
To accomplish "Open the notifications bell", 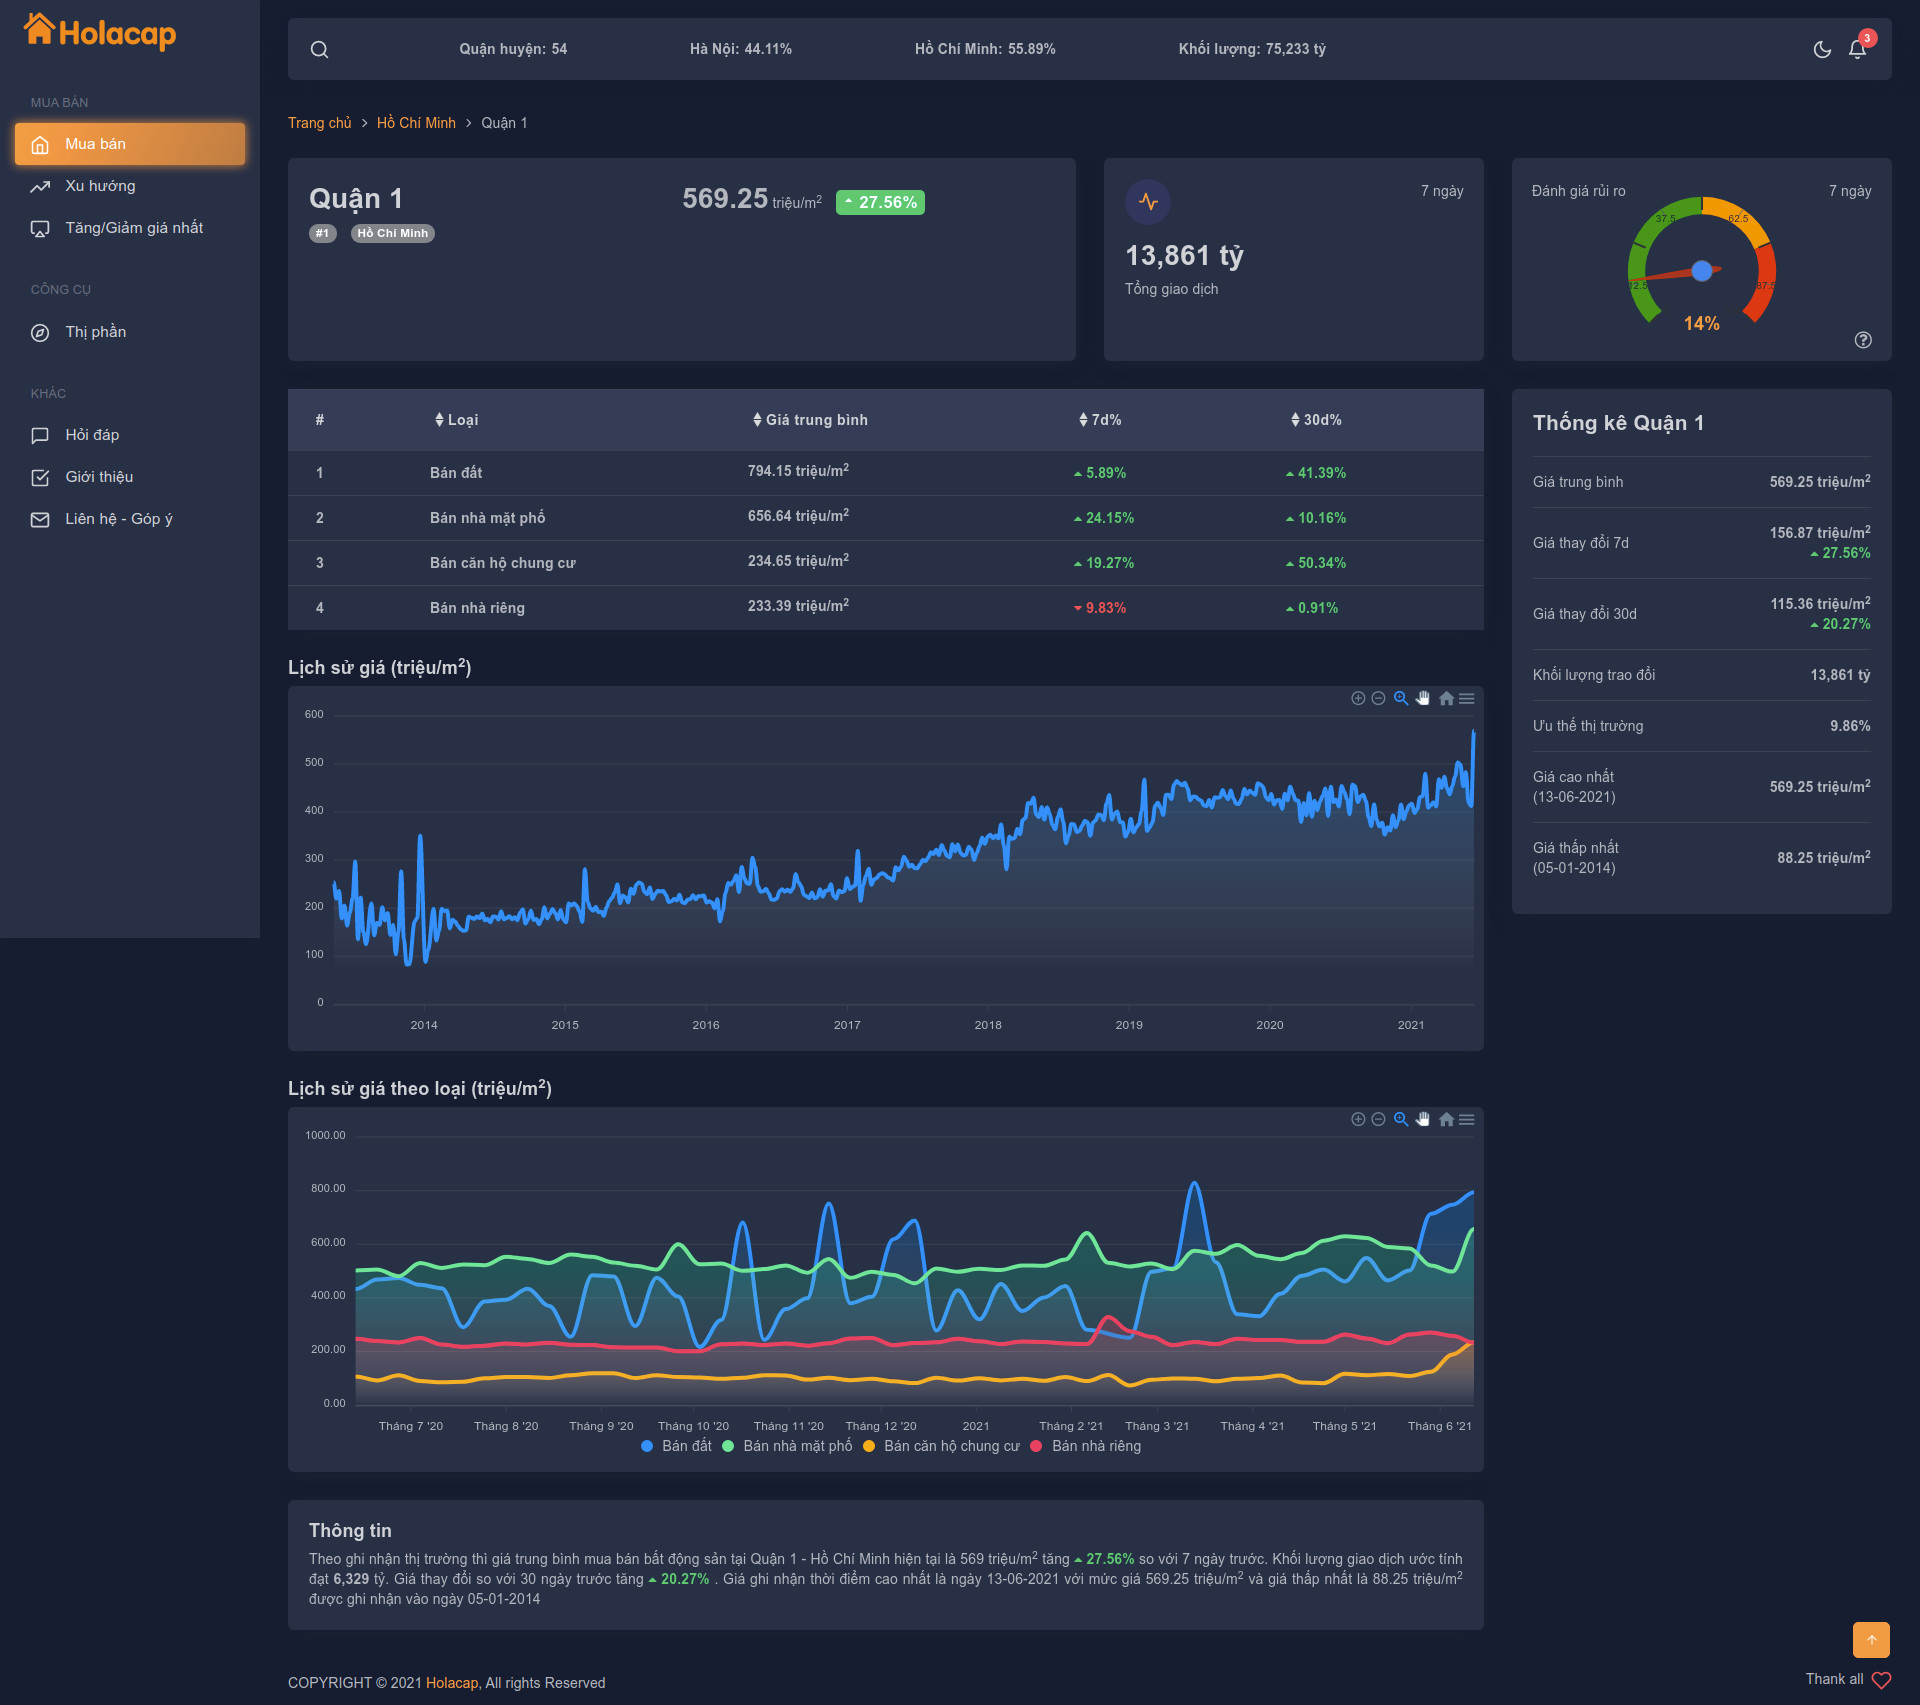I will [x=1857, y=48].
